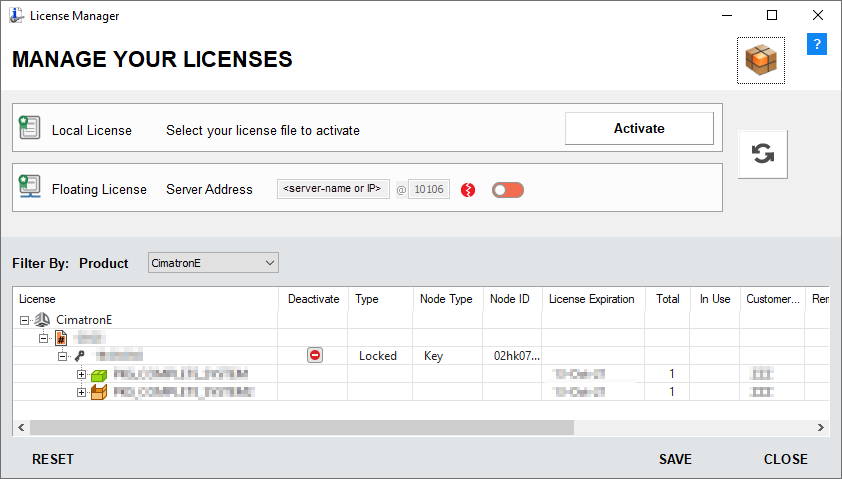Click the License Manager title bar icon
Screen dimensions: 842x479
pos(16,15)
